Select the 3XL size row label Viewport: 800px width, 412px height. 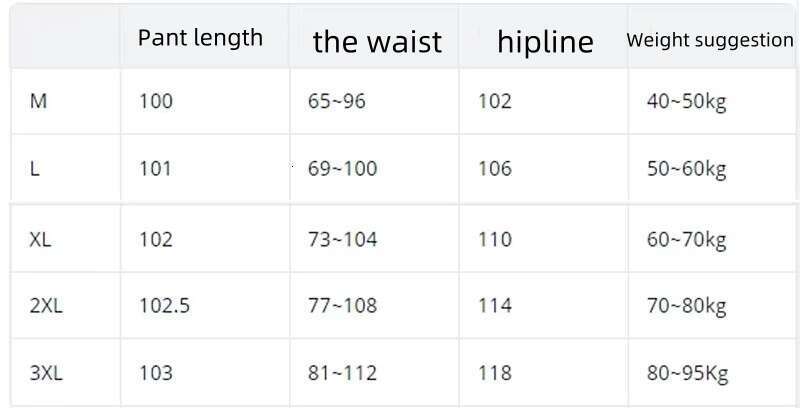coord(46,373)
